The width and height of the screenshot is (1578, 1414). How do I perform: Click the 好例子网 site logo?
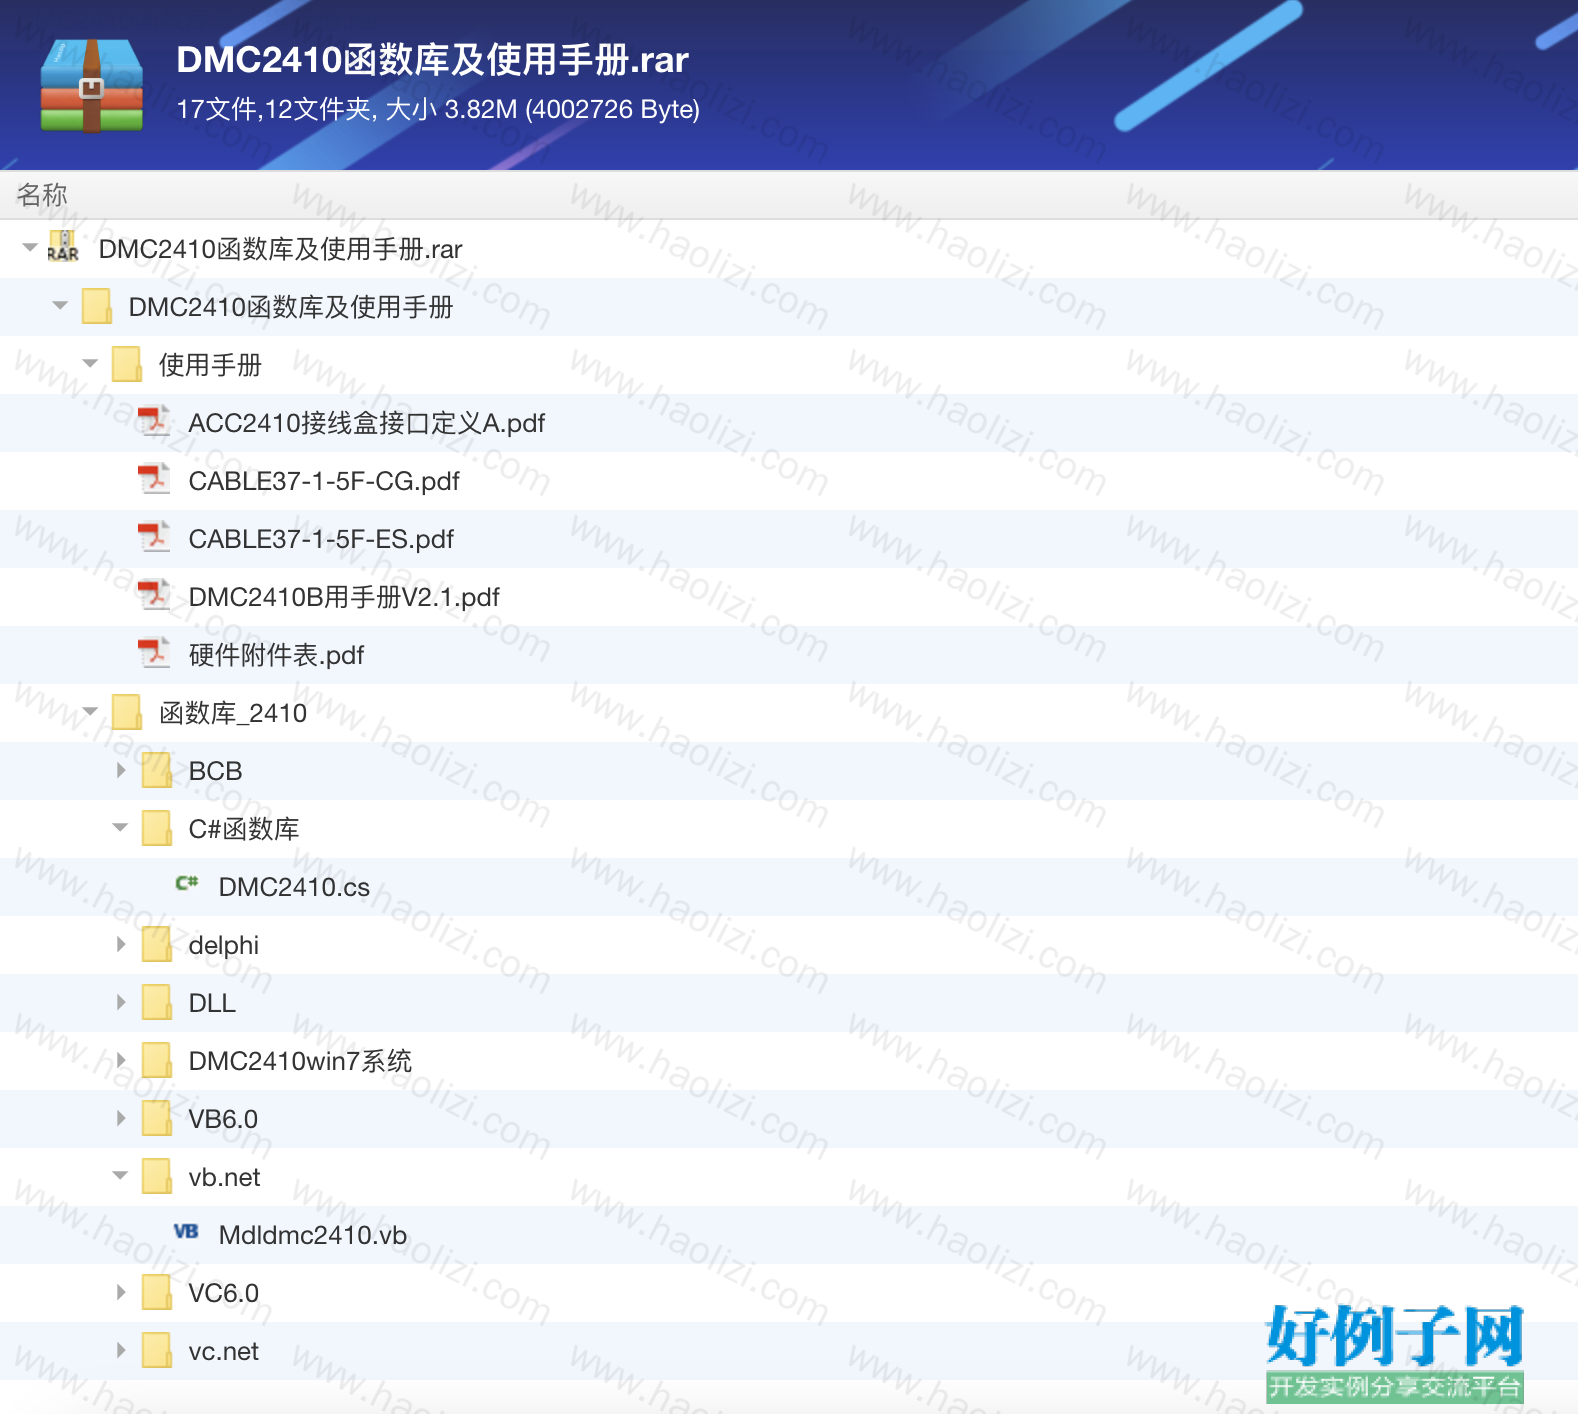1395,1352
